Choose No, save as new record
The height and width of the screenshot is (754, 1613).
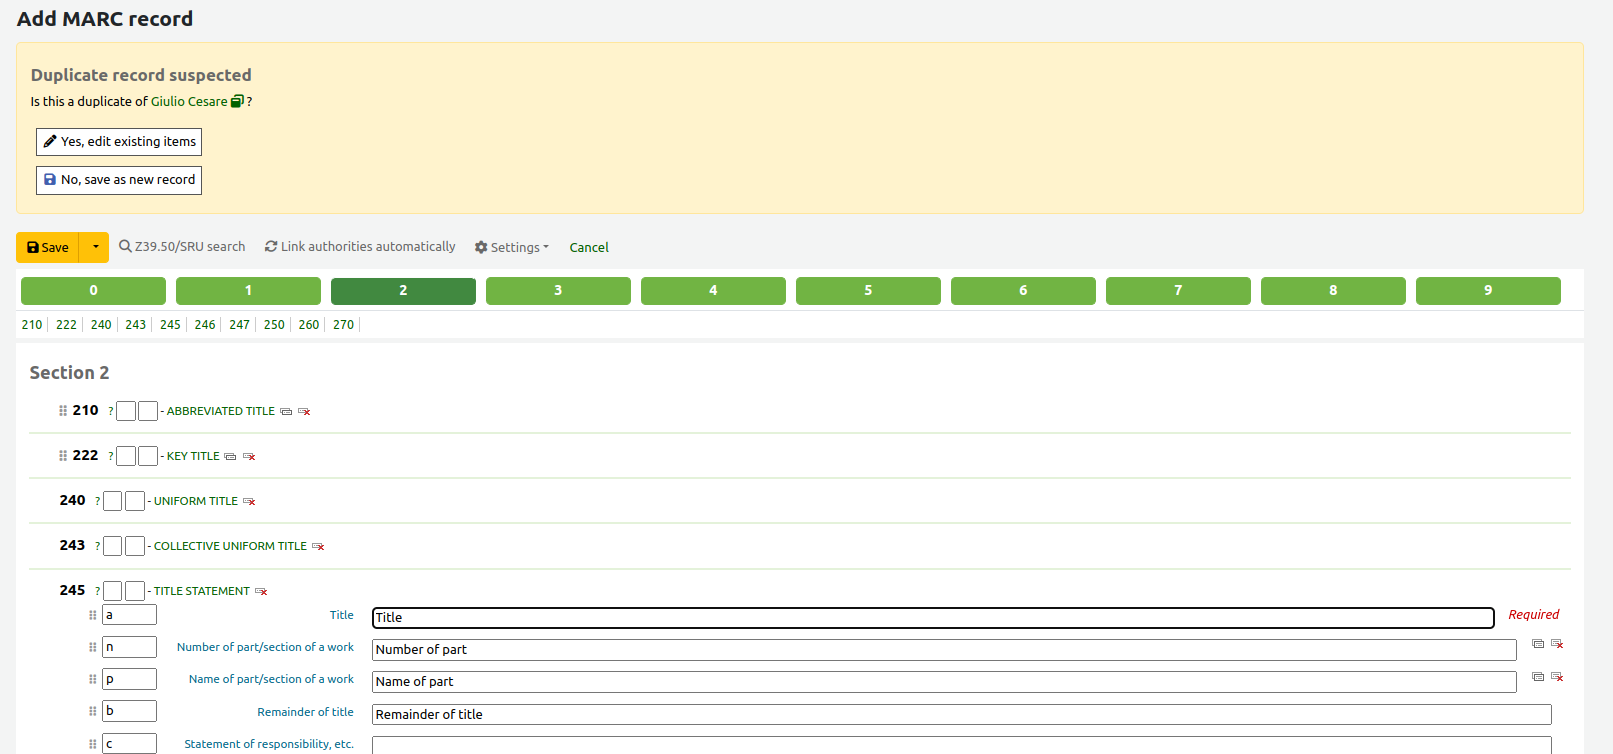[x=119, y=180]
